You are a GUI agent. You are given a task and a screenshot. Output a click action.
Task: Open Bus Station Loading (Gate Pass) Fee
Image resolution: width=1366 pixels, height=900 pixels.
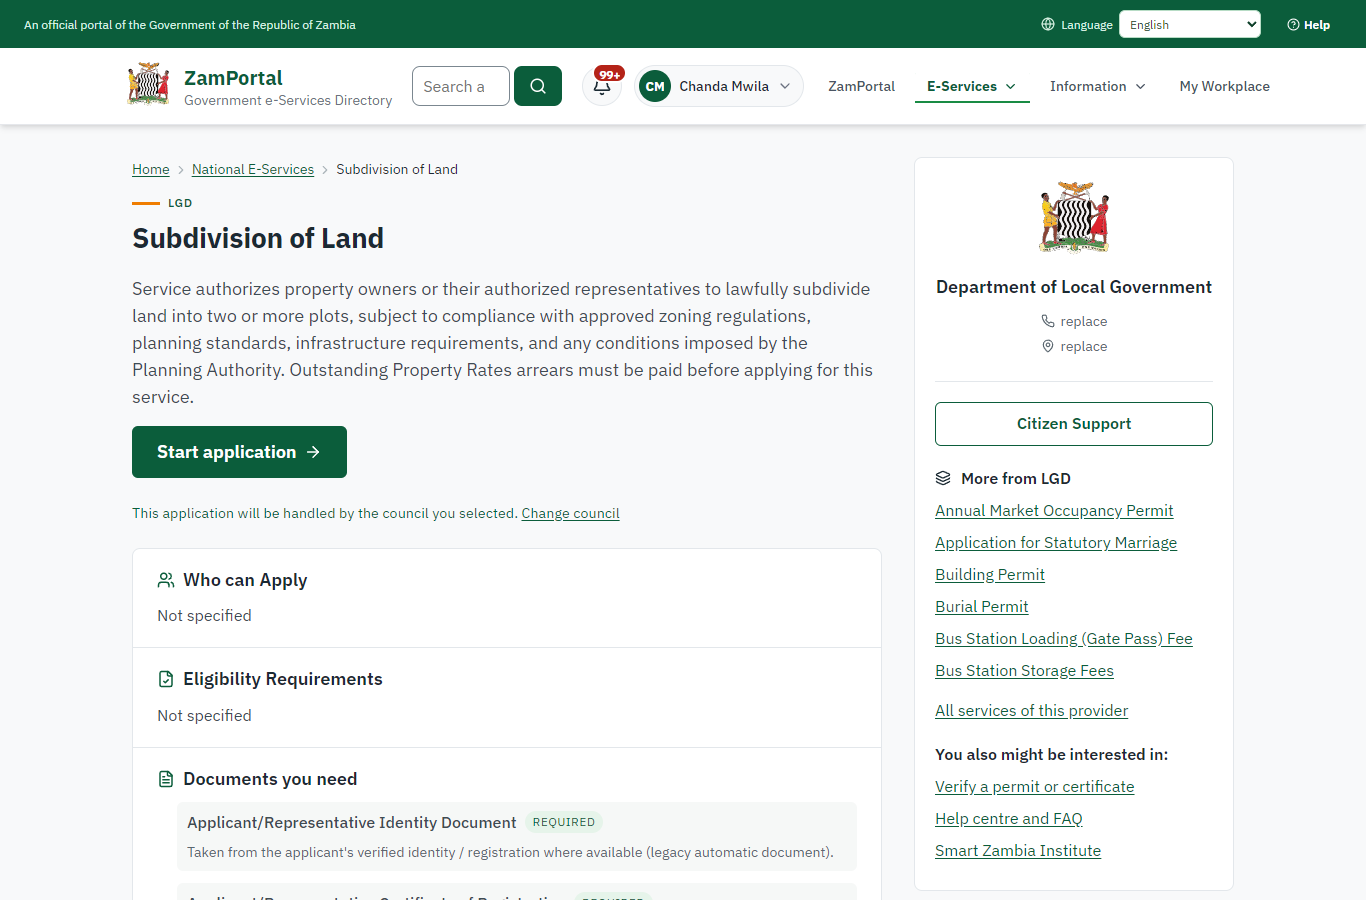[x=1064, y=638]
